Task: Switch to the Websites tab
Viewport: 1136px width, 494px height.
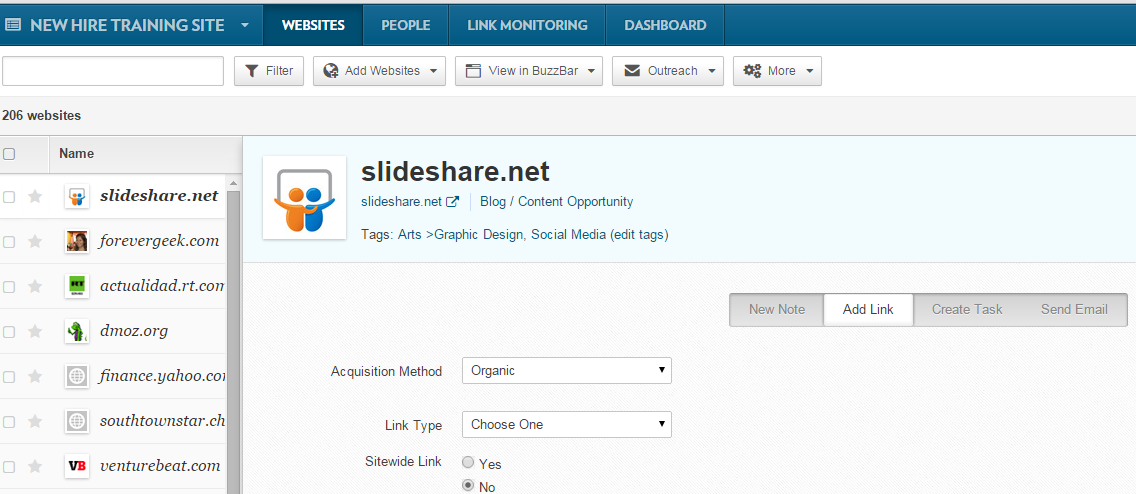Action: (x=313, y=25)
